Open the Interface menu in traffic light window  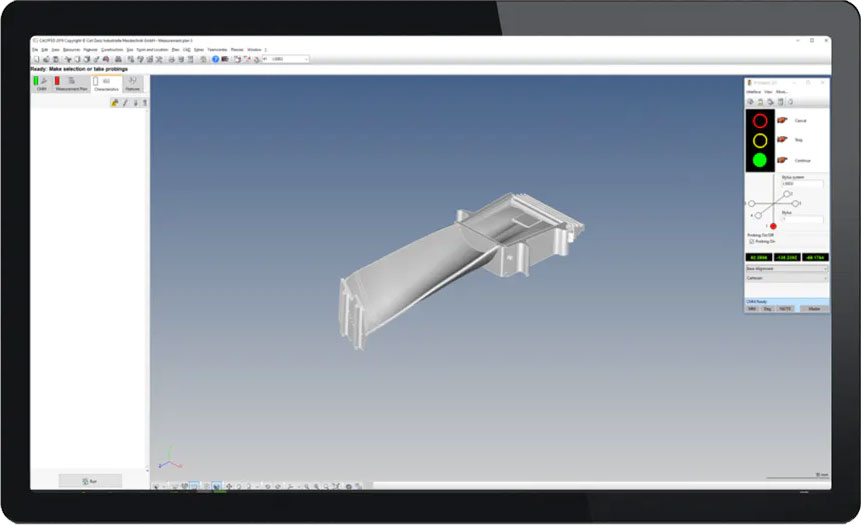[753, 92]
